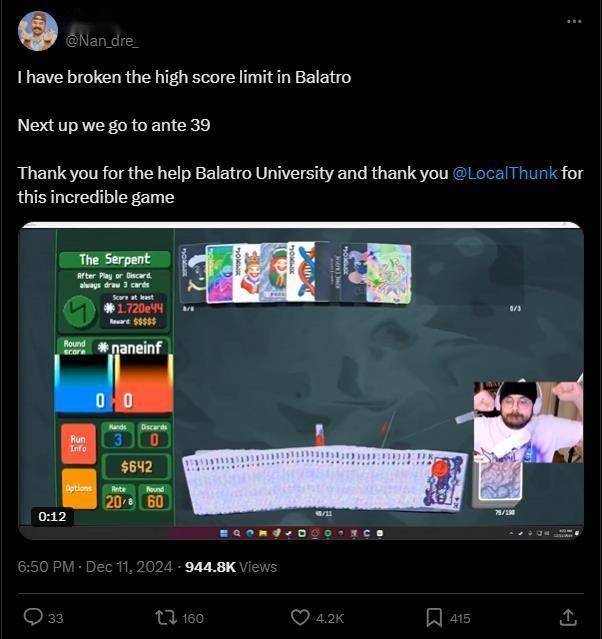This screenshot has height=639, width=602.
Task: Click the search icon in video taskbar
Action: tap(237, 533)
